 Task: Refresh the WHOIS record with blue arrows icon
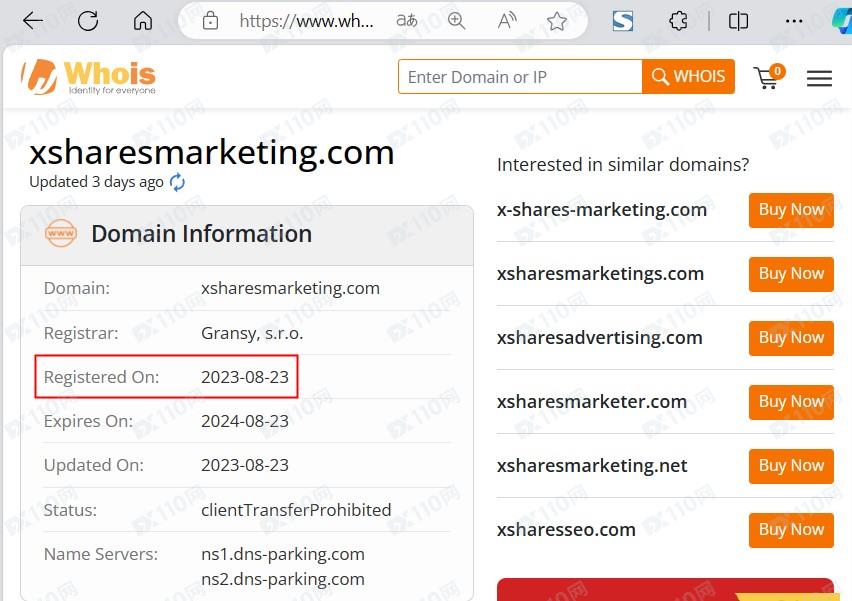point(177,182)
